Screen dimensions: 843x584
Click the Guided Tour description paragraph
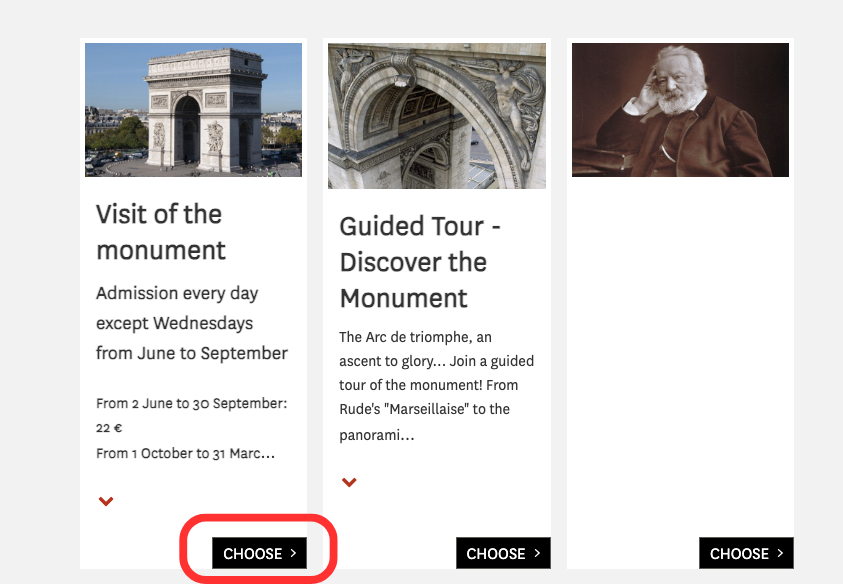click(436, 385)
